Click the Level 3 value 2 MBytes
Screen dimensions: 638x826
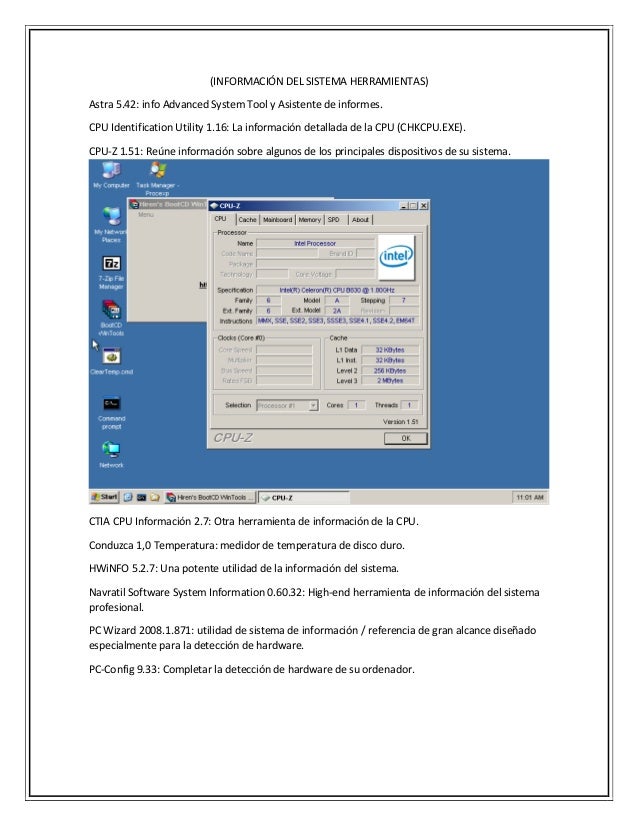[390, 381]
